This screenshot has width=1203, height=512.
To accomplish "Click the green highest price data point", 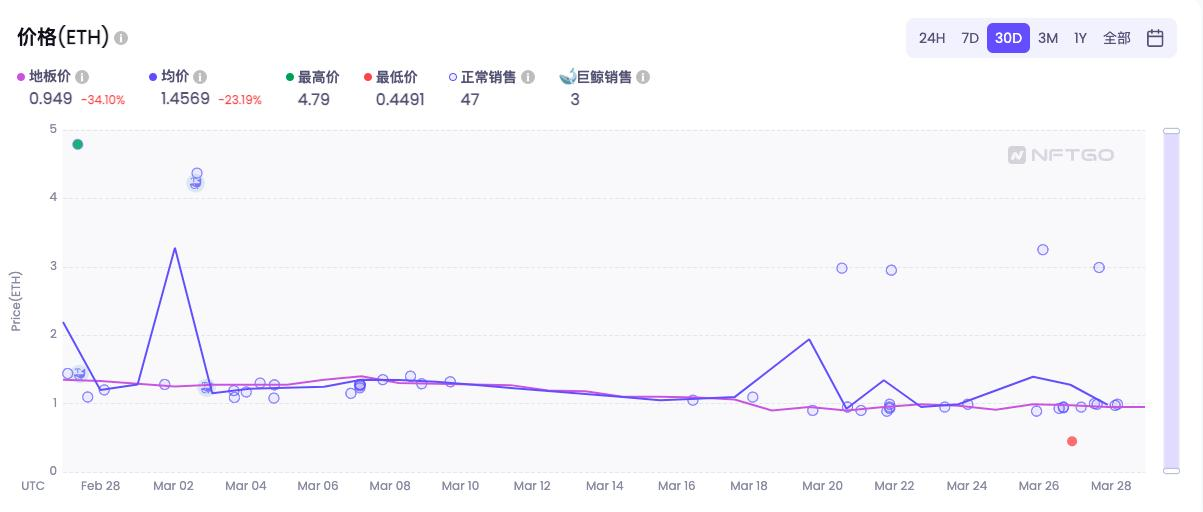I will click(78, 144).
